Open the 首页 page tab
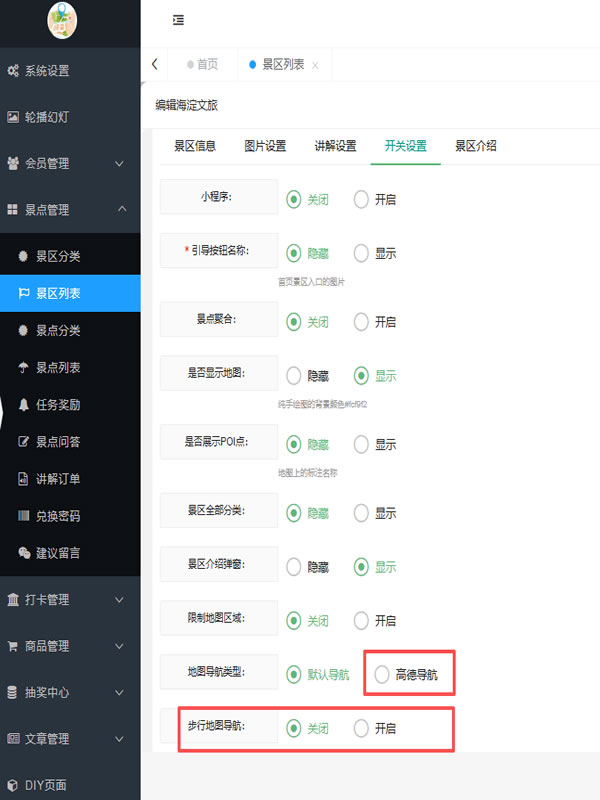The height and width of the screenshot is (800, 600). coord(203,64)
